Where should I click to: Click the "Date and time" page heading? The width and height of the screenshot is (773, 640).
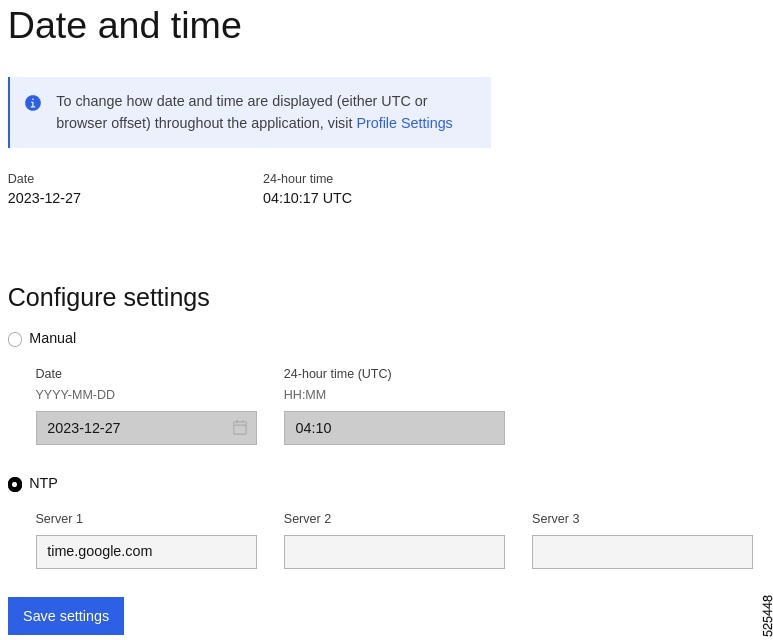pyautogui.click(x=125, y=25)
